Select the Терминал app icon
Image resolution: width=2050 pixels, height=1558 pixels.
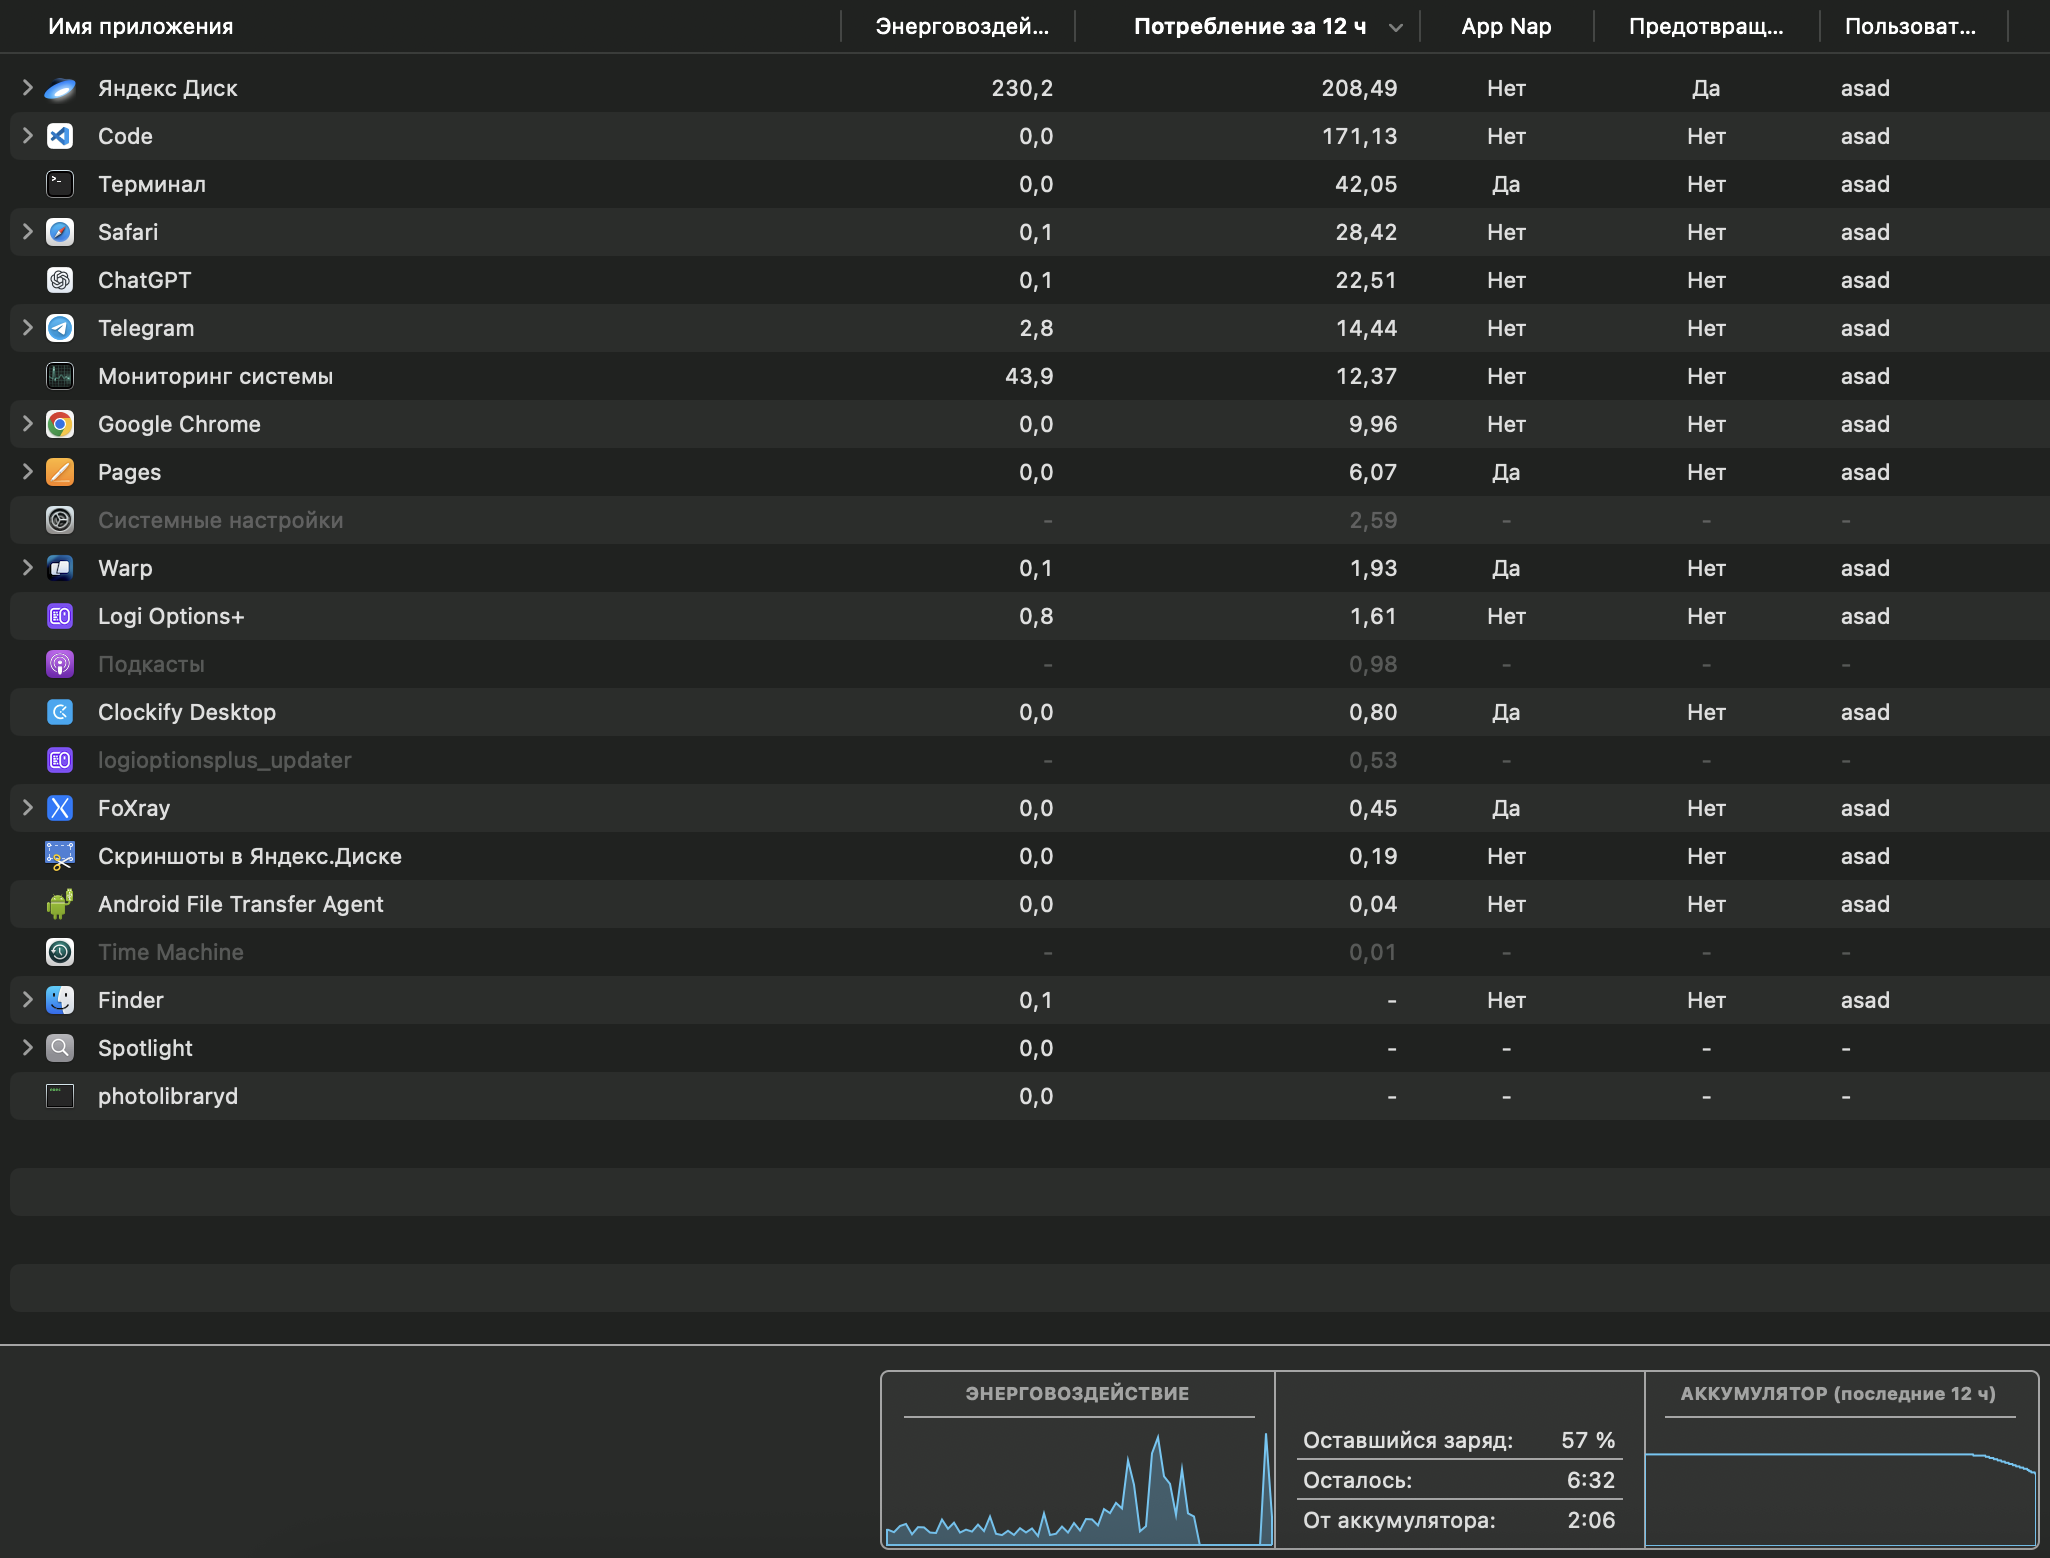60,184
